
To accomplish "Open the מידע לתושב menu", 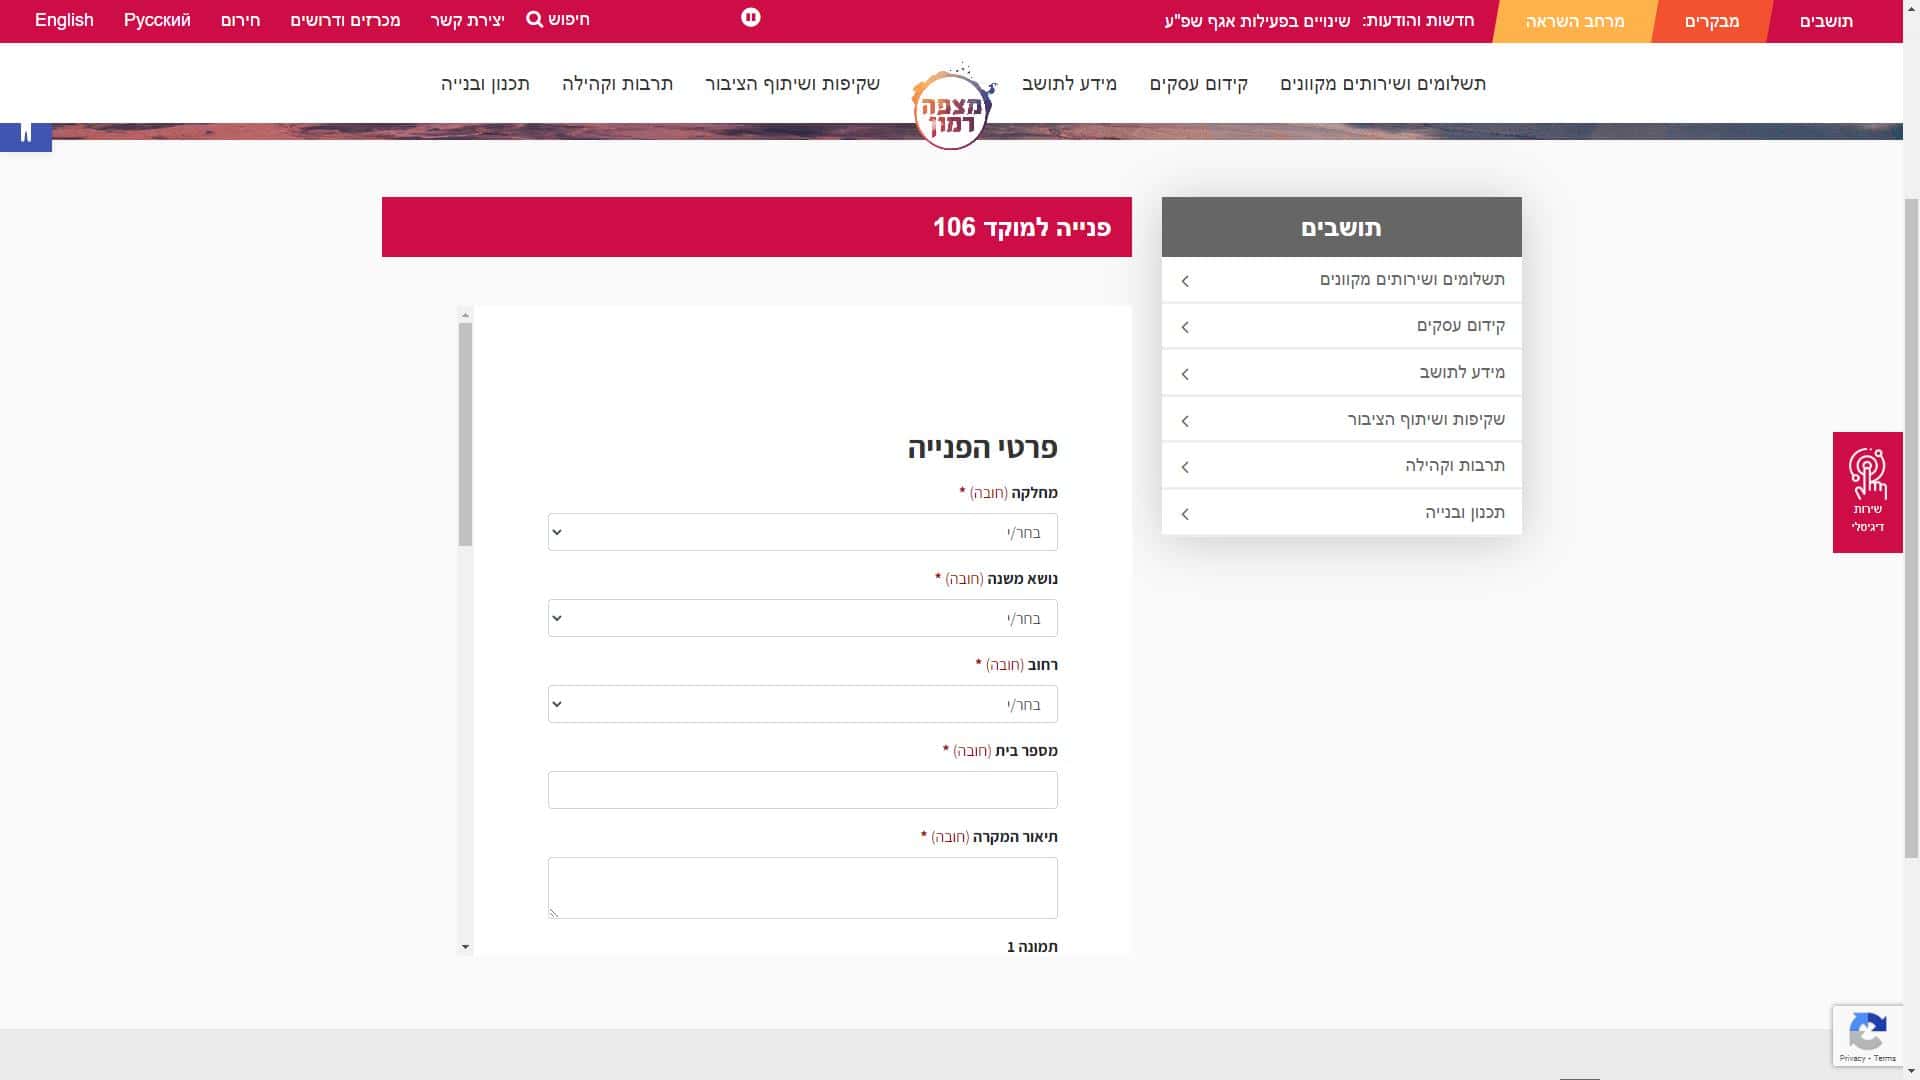I will point(1069,84).
